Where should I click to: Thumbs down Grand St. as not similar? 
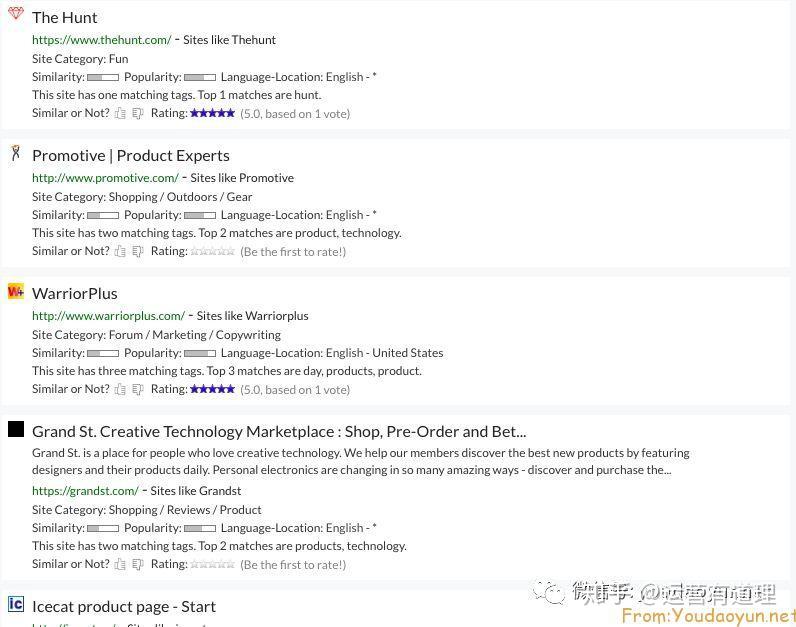138,564
